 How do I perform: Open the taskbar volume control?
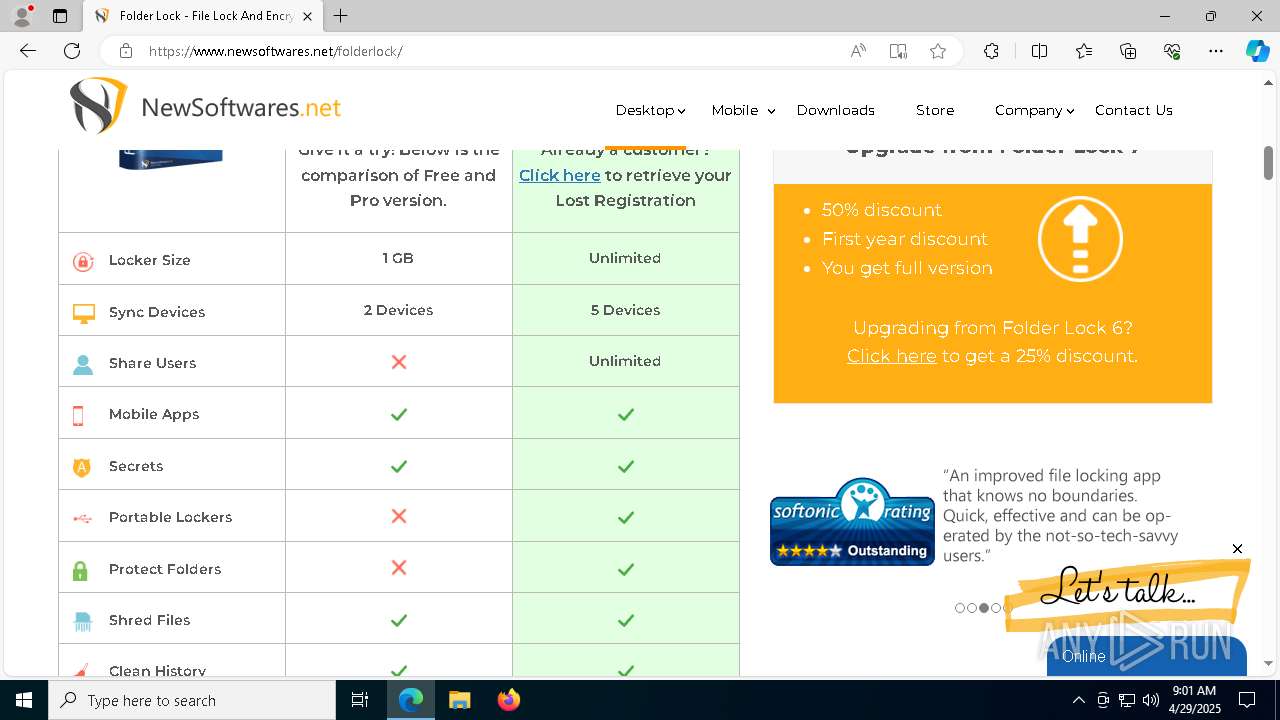(1151, 700)
